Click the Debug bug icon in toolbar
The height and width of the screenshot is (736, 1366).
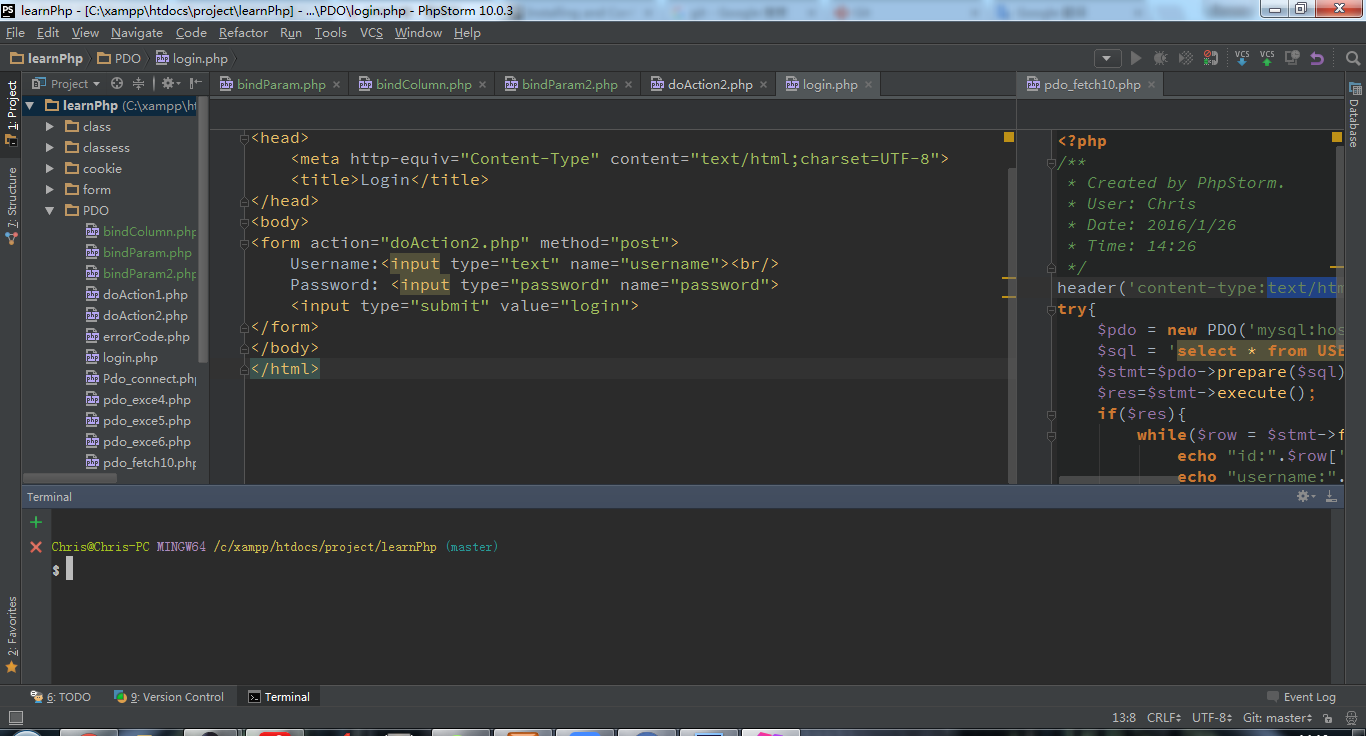(1160, 58)
